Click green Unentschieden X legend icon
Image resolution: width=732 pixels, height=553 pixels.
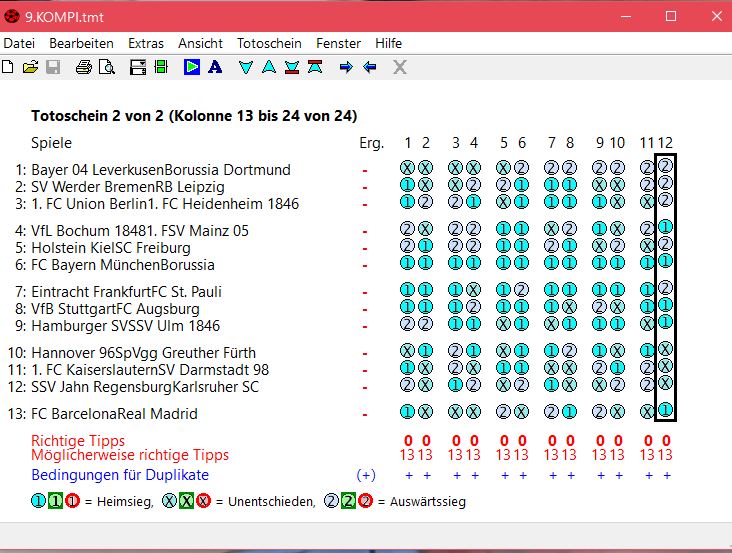186,501
